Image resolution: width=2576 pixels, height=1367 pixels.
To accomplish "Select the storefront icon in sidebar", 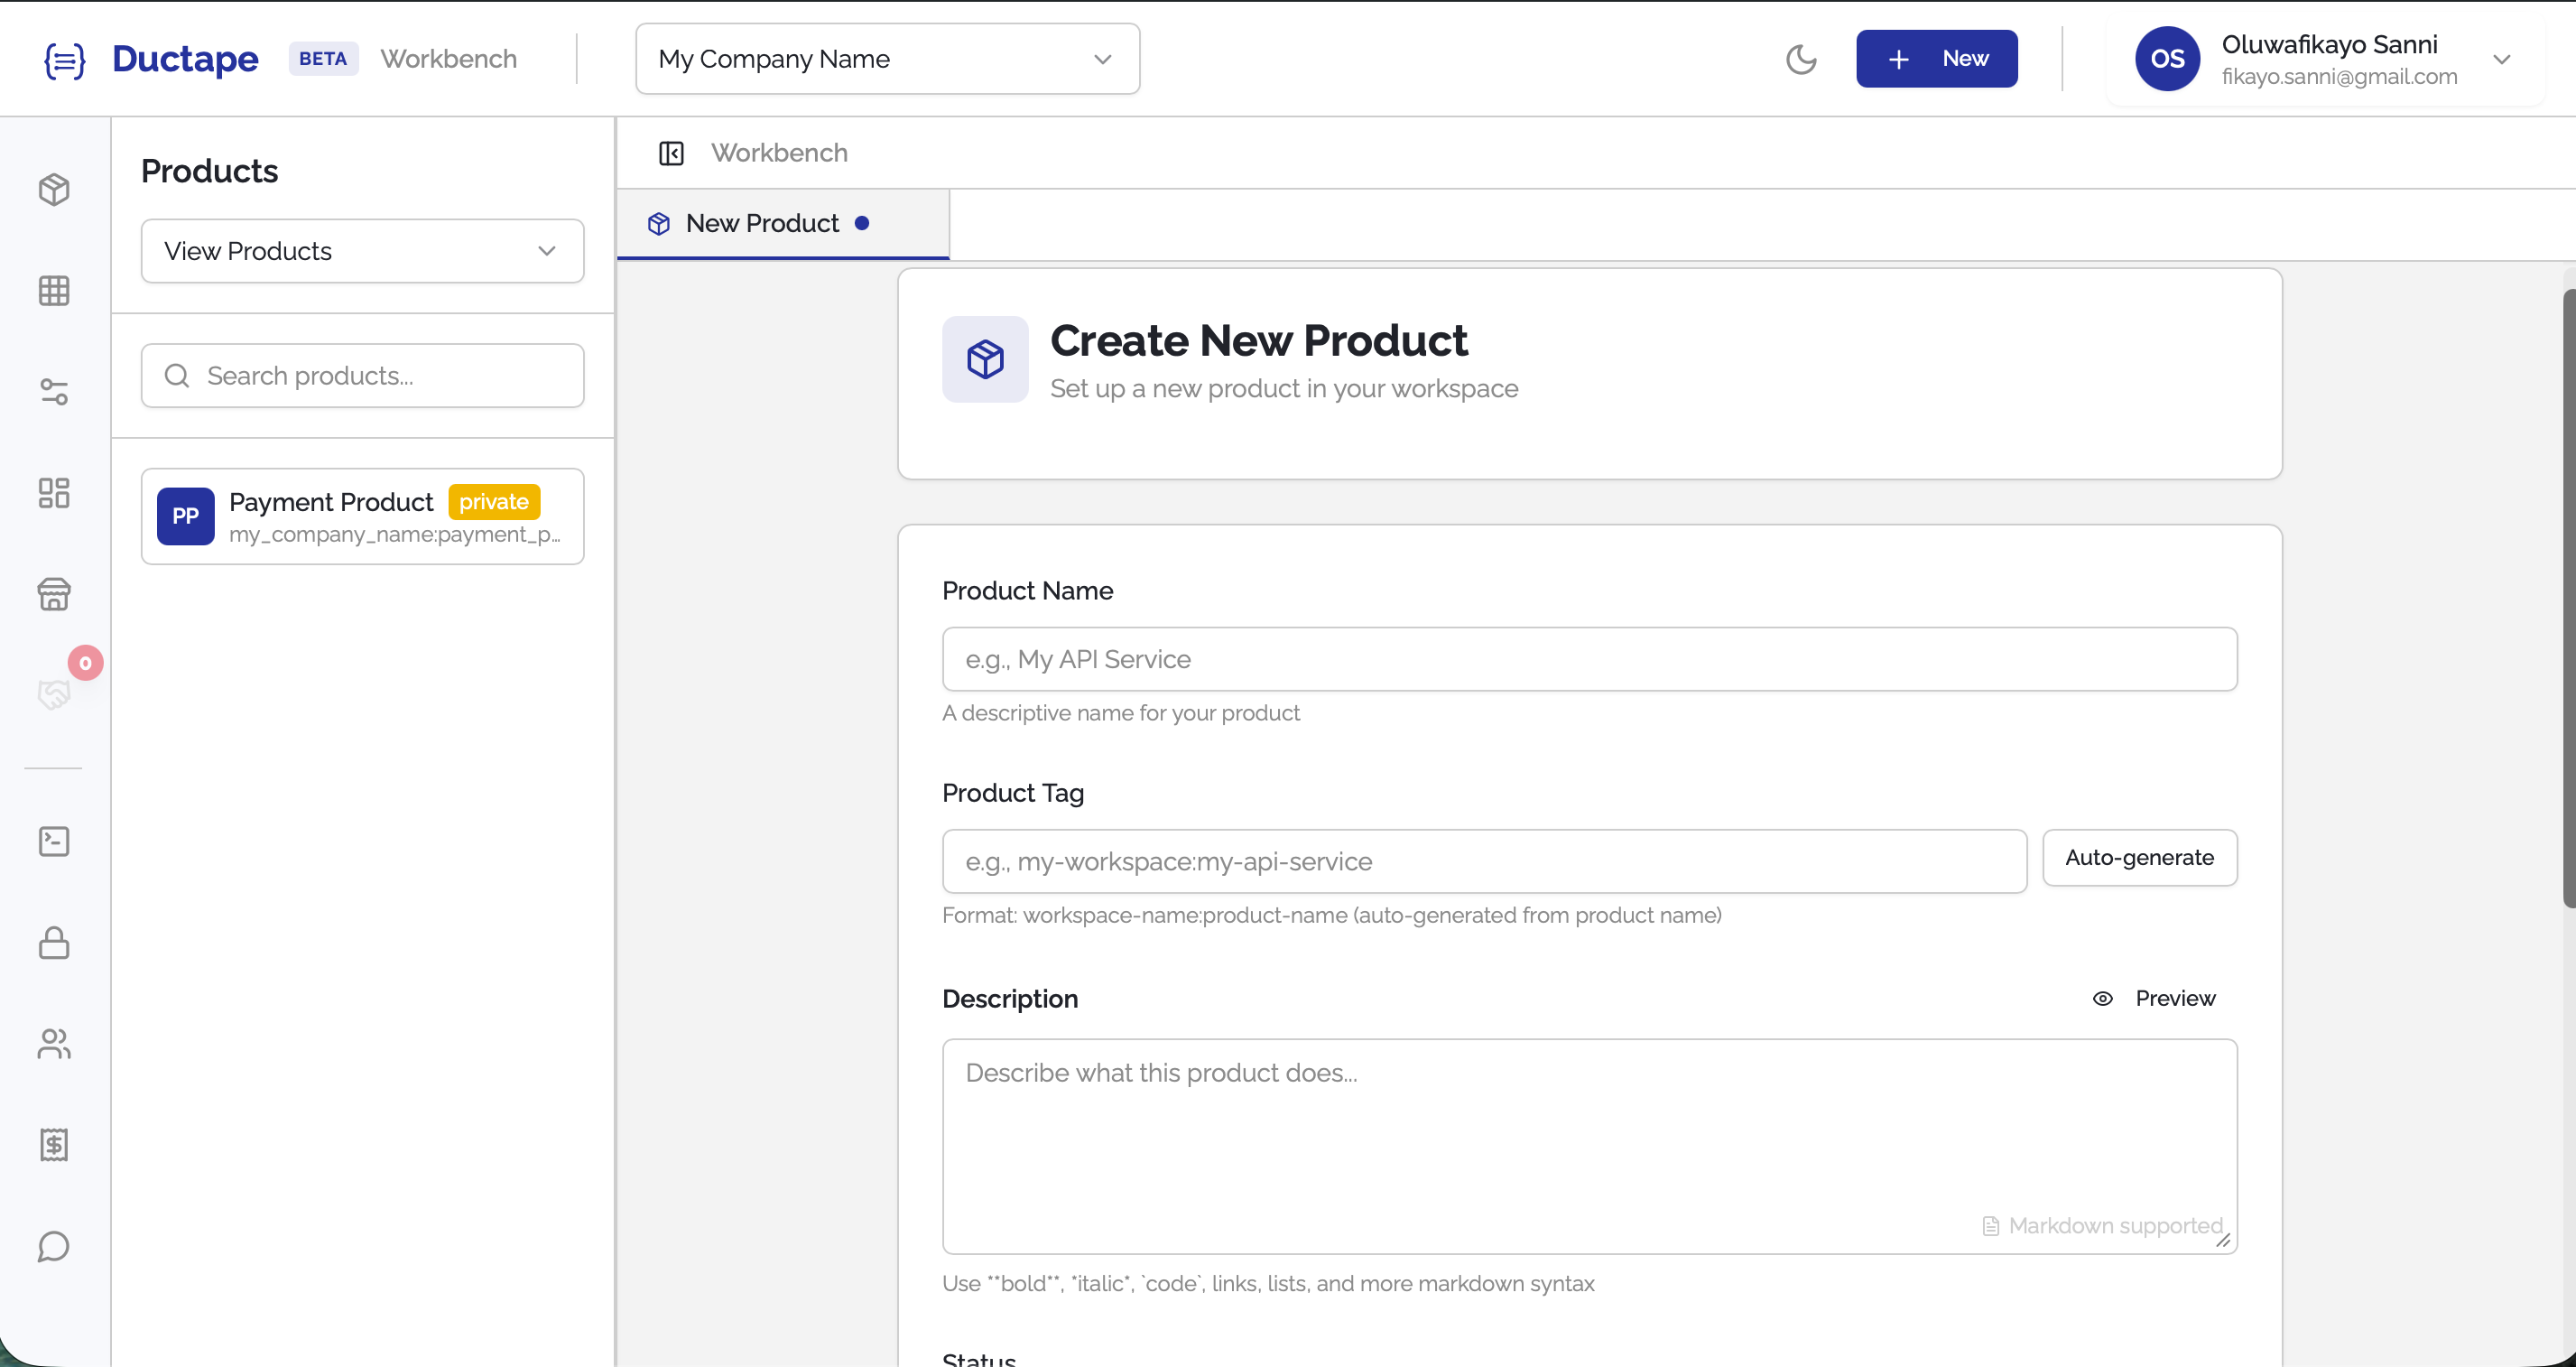I will click(x=54, y=594).
